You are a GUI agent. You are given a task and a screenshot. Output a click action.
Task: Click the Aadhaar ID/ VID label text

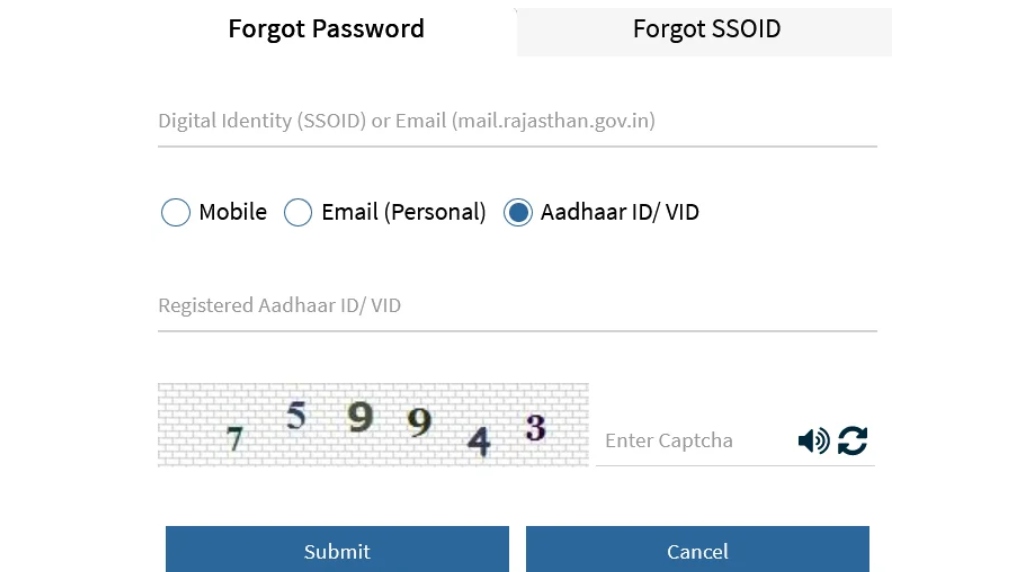tap(620, 212)
